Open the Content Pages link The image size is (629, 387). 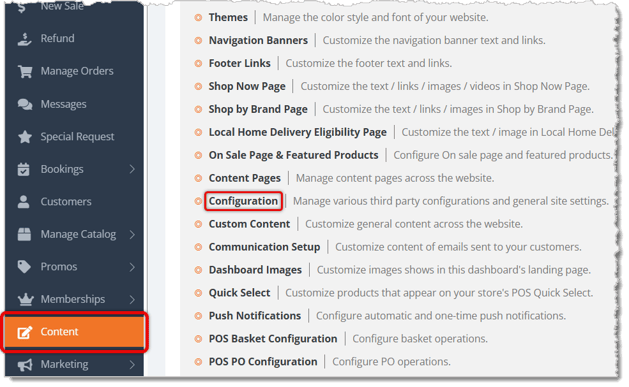click(x=244, y=178)
